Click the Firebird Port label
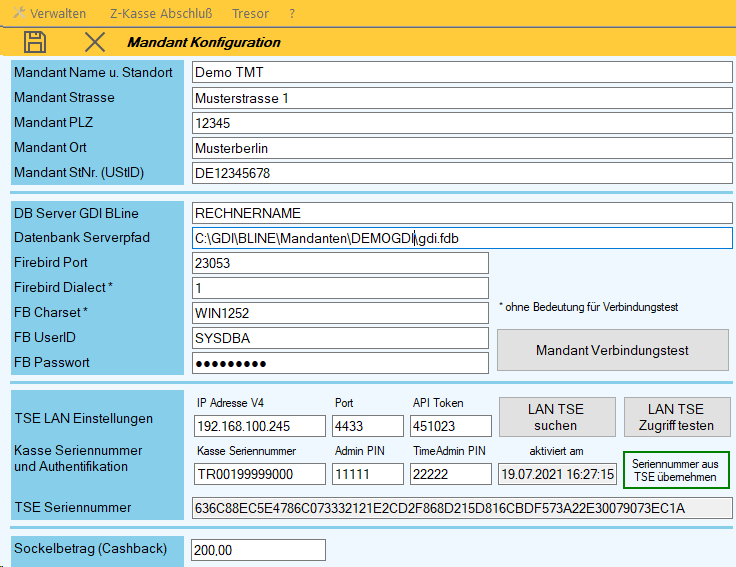The width and height of the screenshot is (736, 567). [x=51, y=262]
